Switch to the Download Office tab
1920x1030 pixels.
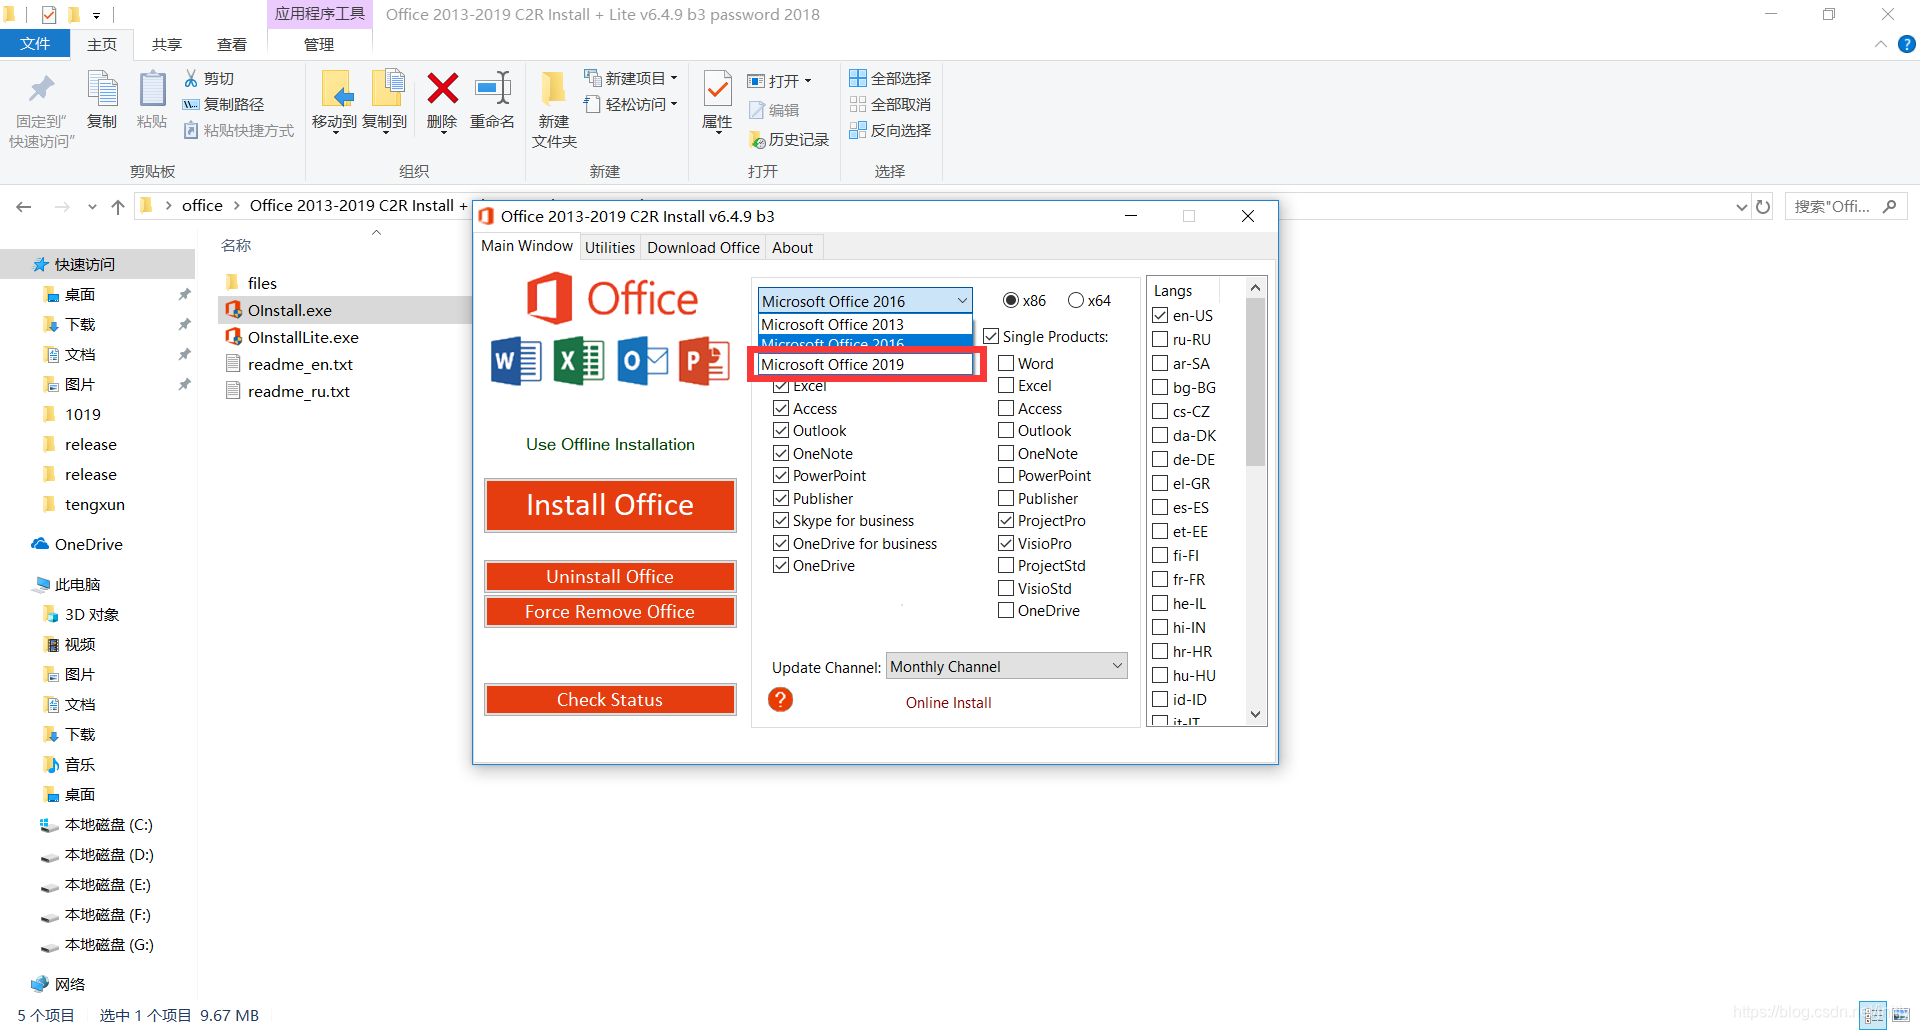[703, 247]
